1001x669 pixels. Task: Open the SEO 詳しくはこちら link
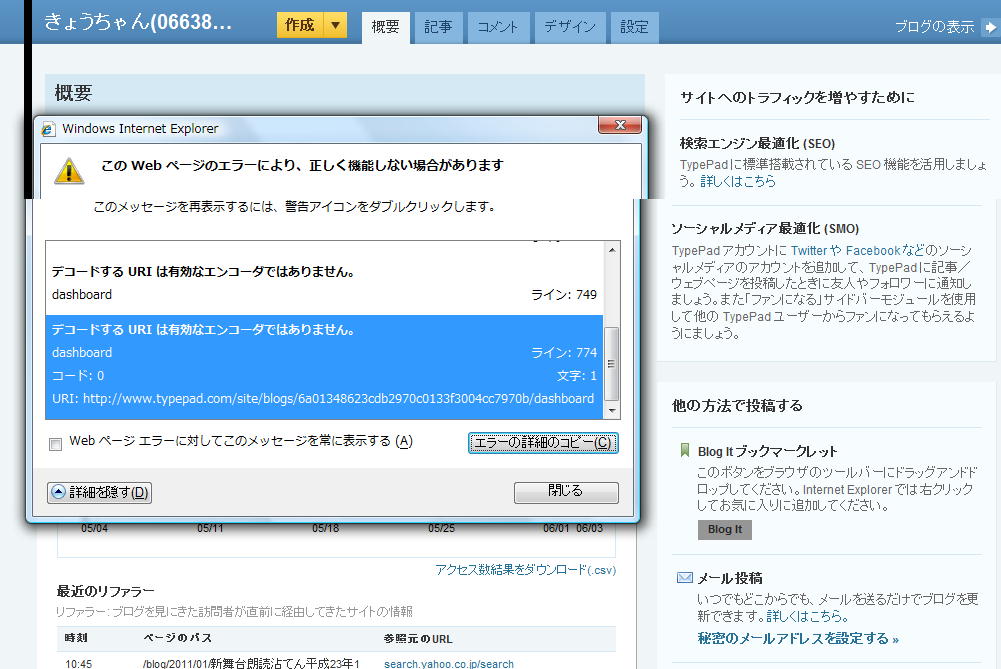pos(738,181)
